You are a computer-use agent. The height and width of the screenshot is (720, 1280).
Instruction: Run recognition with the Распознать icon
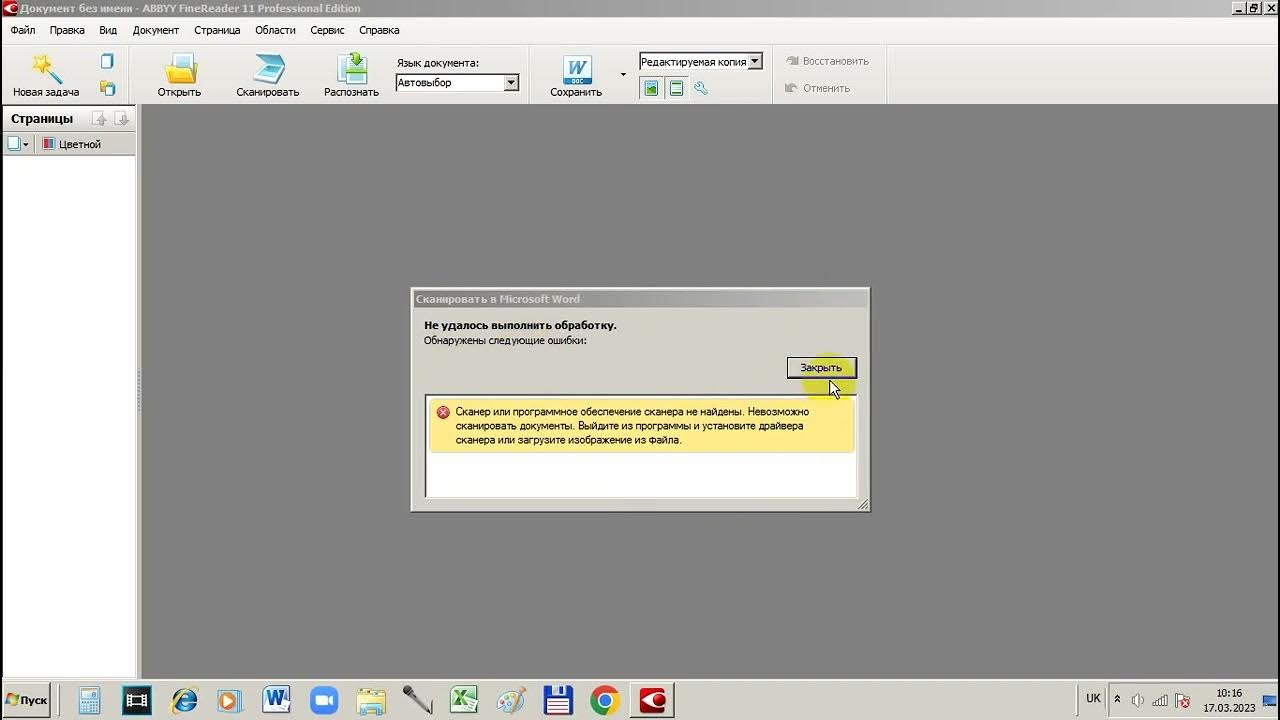(352, 68)
